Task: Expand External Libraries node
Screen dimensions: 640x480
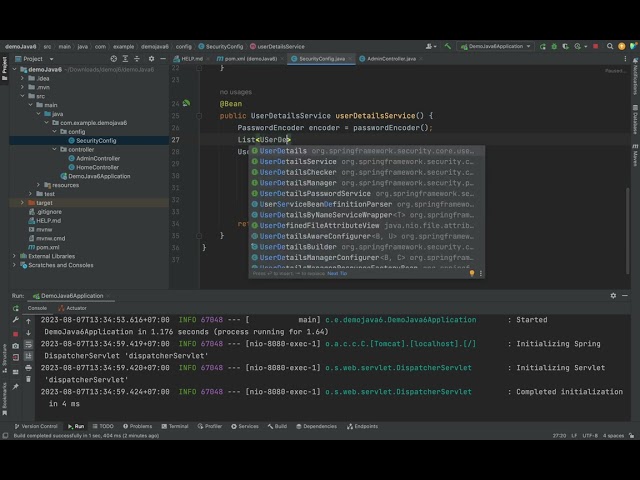Action: [14, 256]
